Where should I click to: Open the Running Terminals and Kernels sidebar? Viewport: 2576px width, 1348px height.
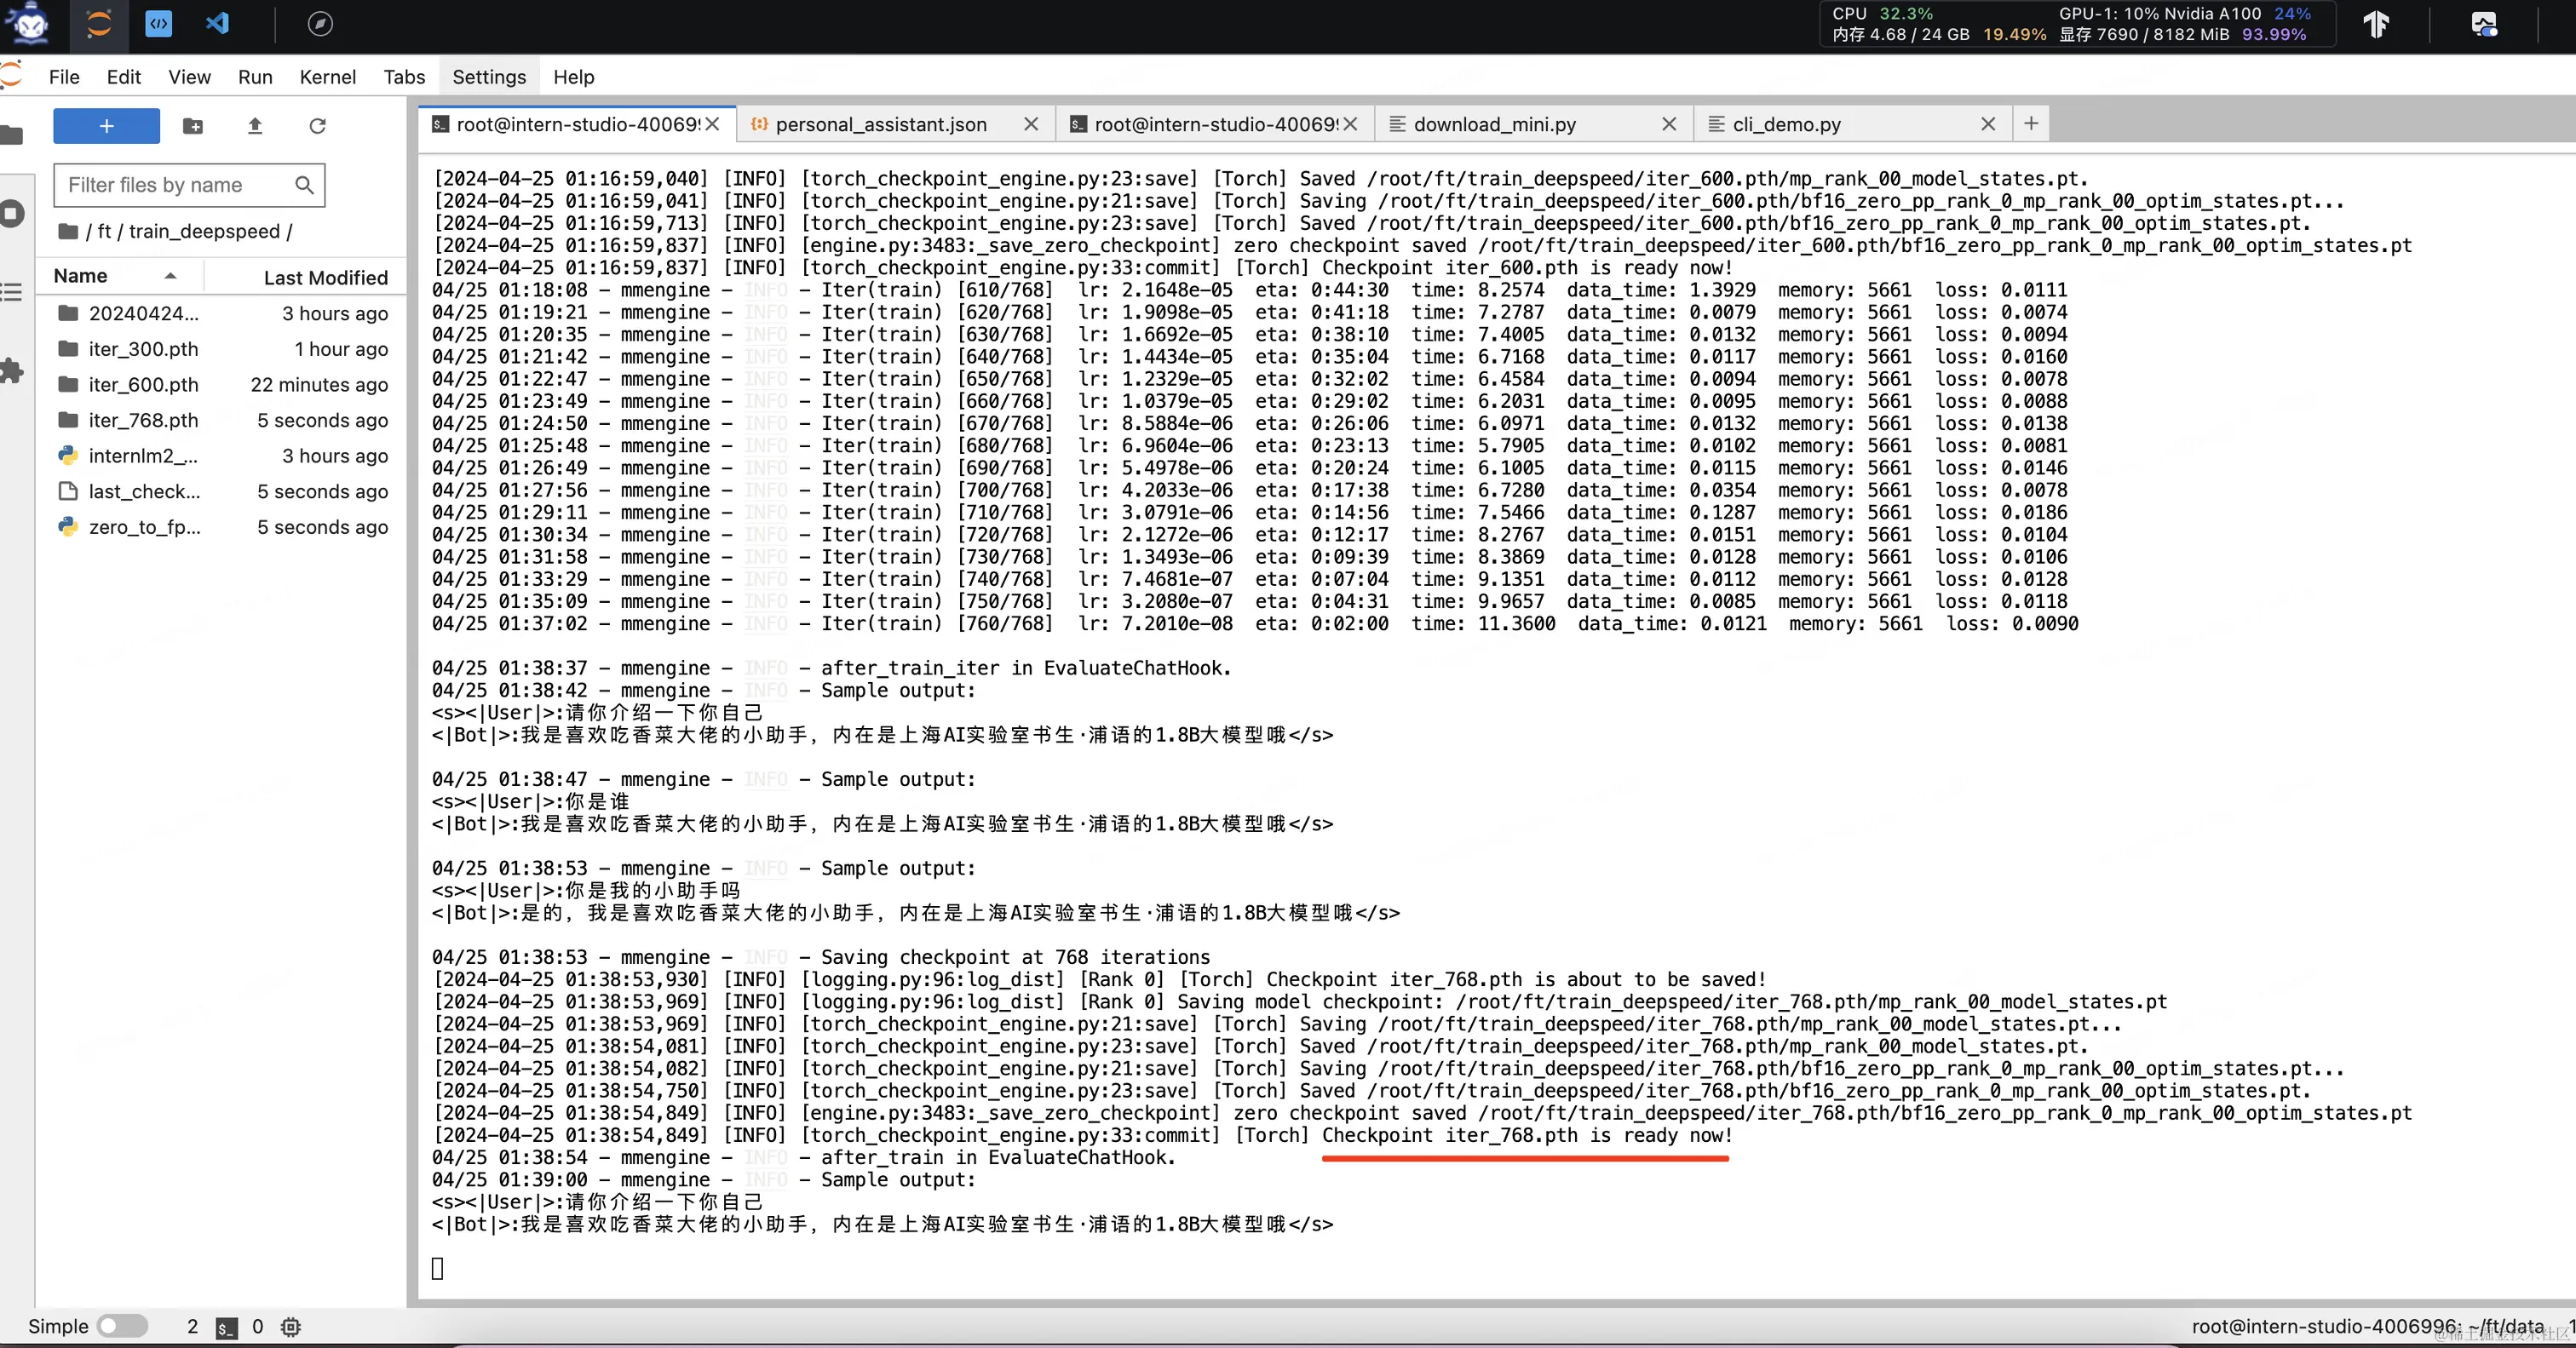(12, 213)
